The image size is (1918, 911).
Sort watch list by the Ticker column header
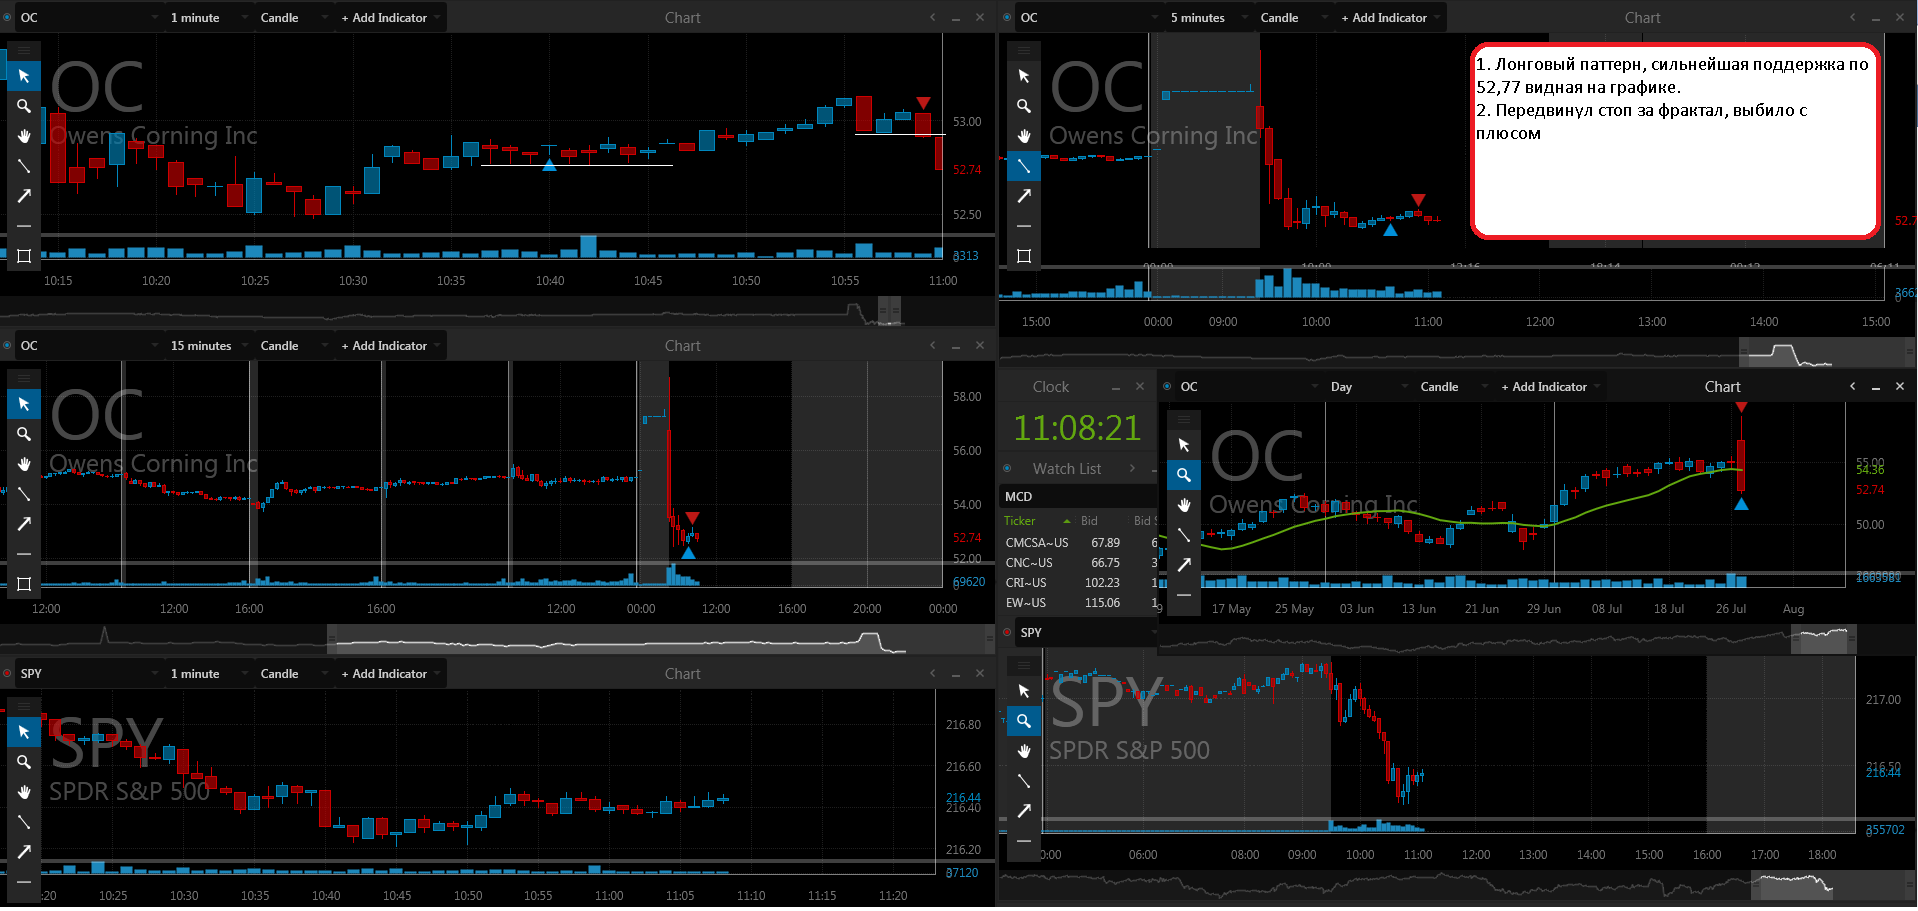tap(1020, 520)
